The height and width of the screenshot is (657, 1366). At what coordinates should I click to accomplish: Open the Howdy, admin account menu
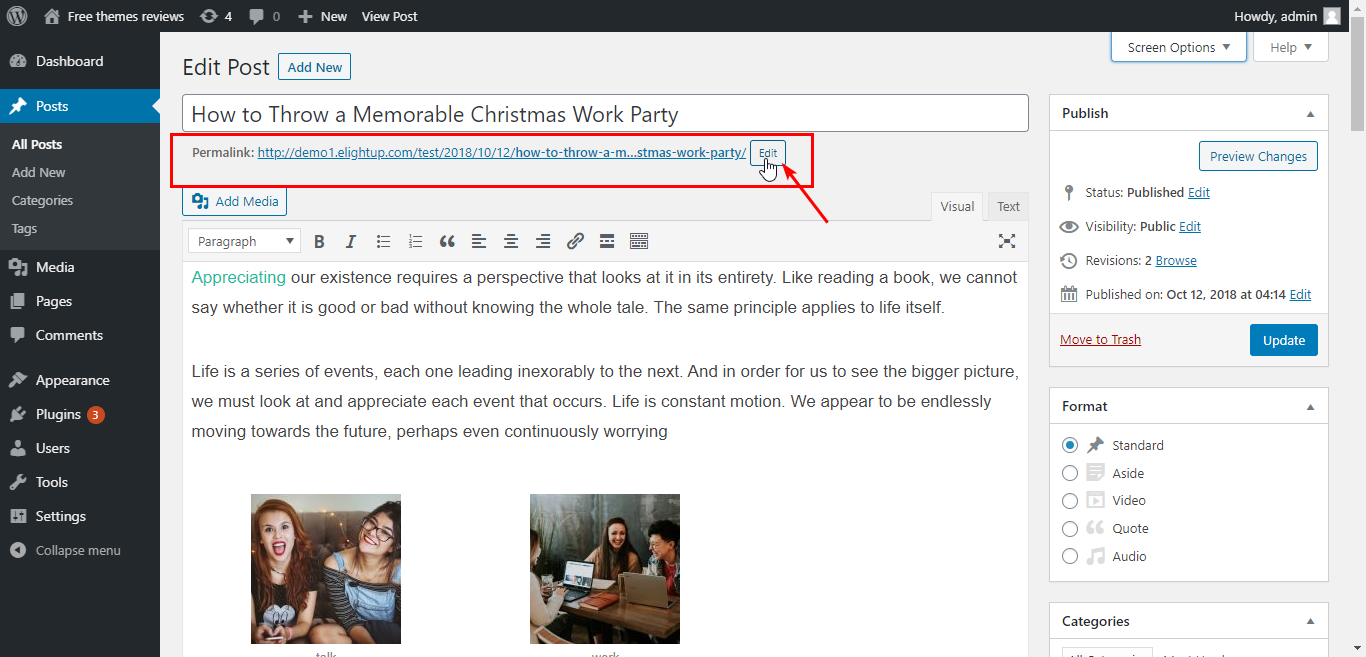[x=1288, y=16]
